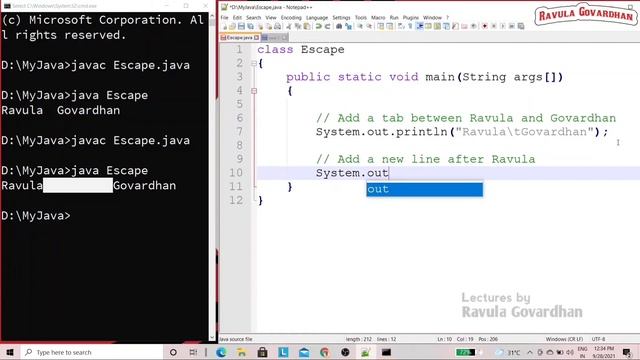Screen dimensions: 640x360
Task: Click the Folder as Workspace icon
Action: [464, 26]
